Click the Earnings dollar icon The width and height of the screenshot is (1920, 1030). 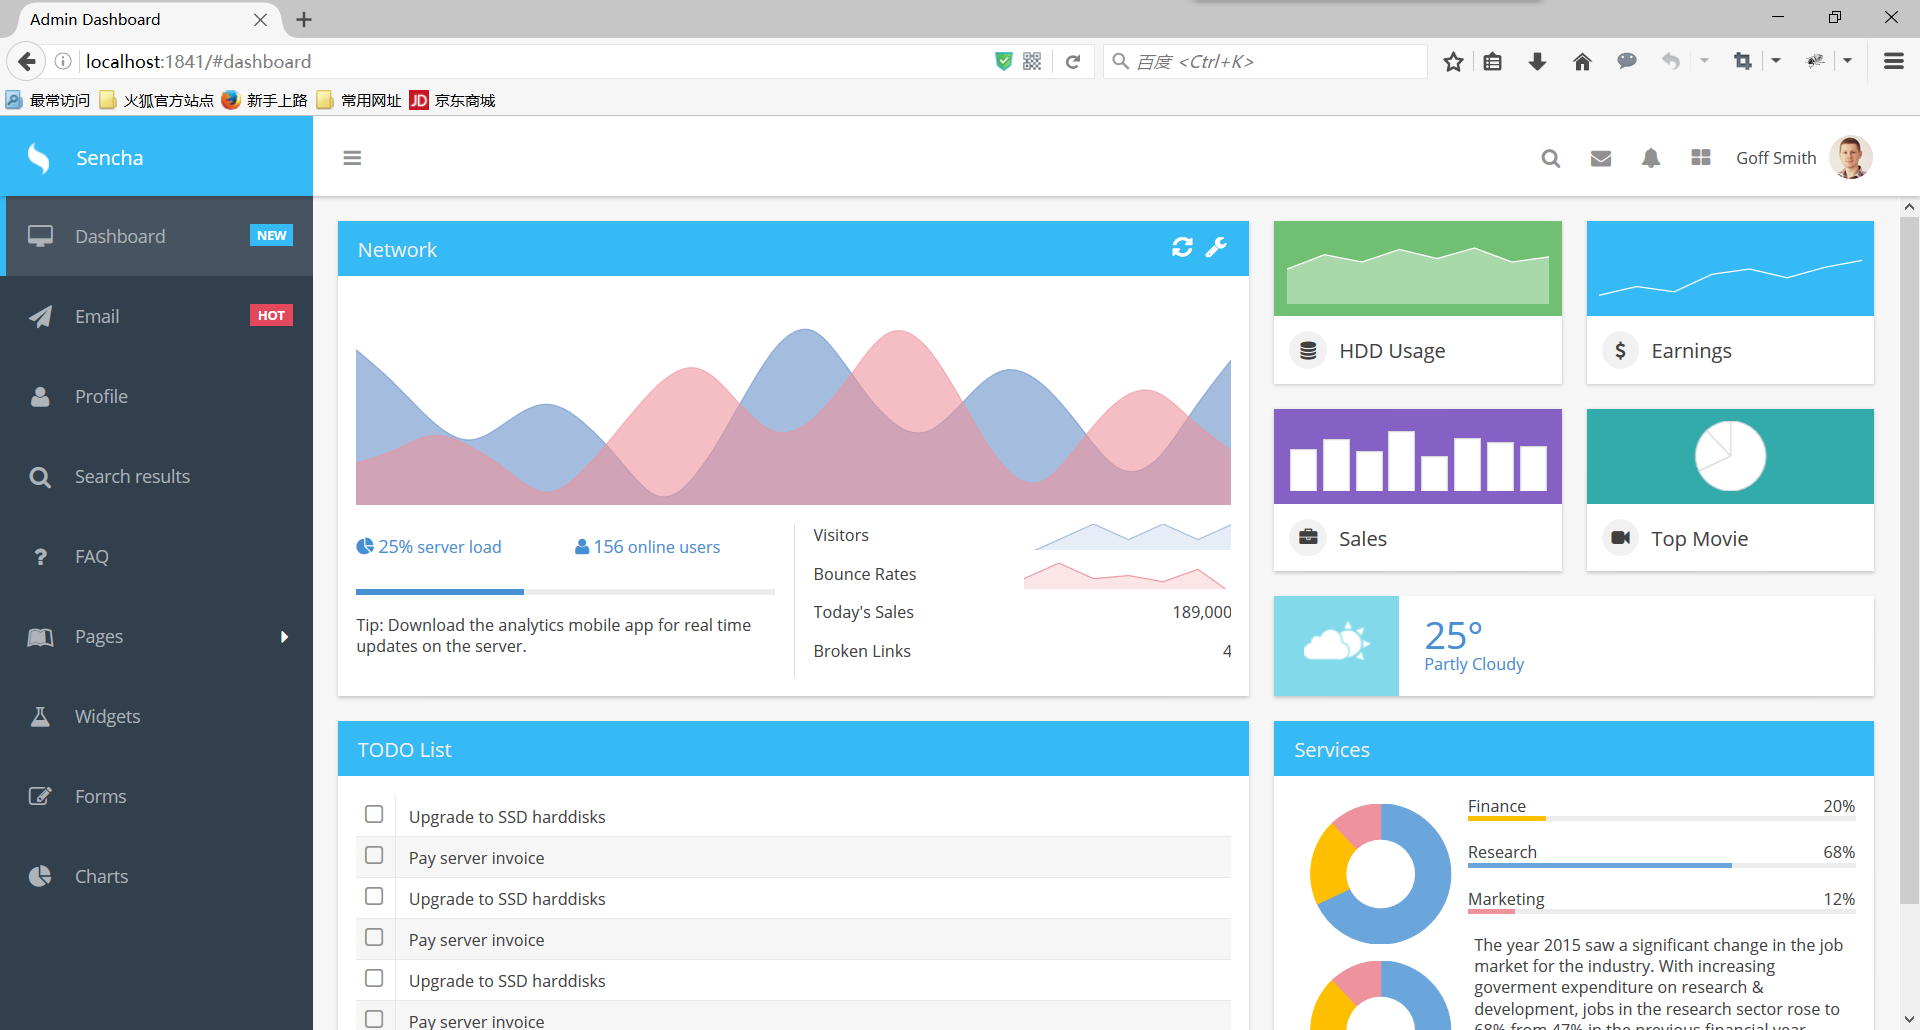coord(1620,351)
